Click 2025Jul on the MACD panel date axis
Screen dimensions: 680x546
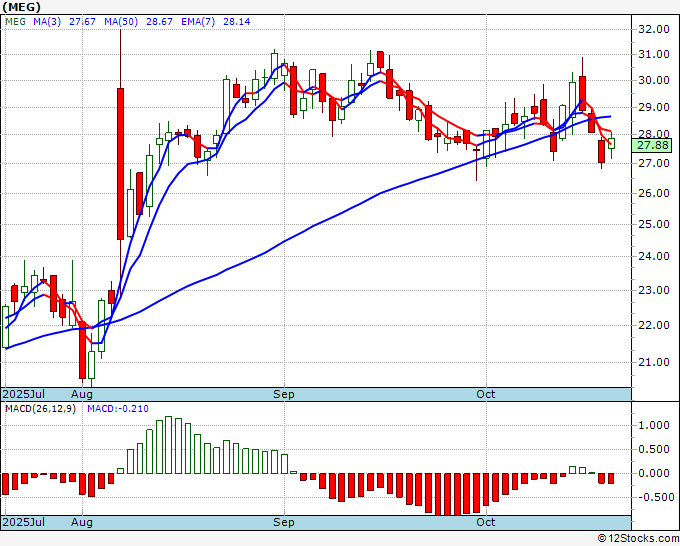23,522
